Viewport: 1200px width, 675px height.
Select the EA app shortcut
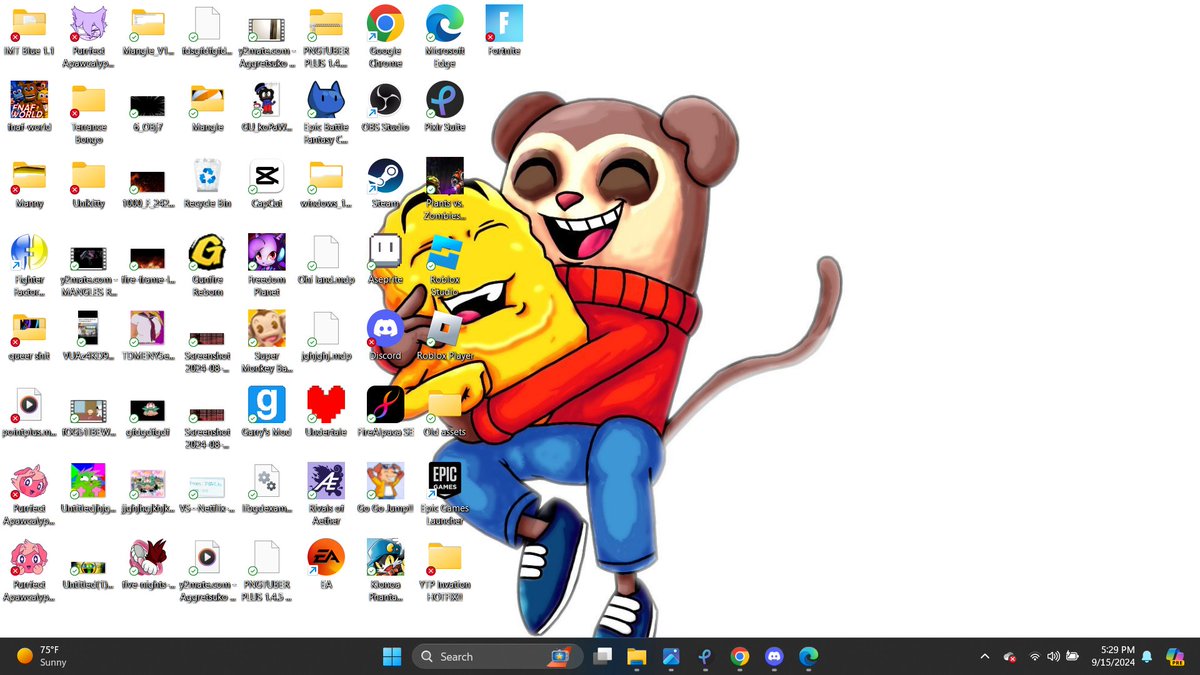pyautogui.click(x=325, y=563)
